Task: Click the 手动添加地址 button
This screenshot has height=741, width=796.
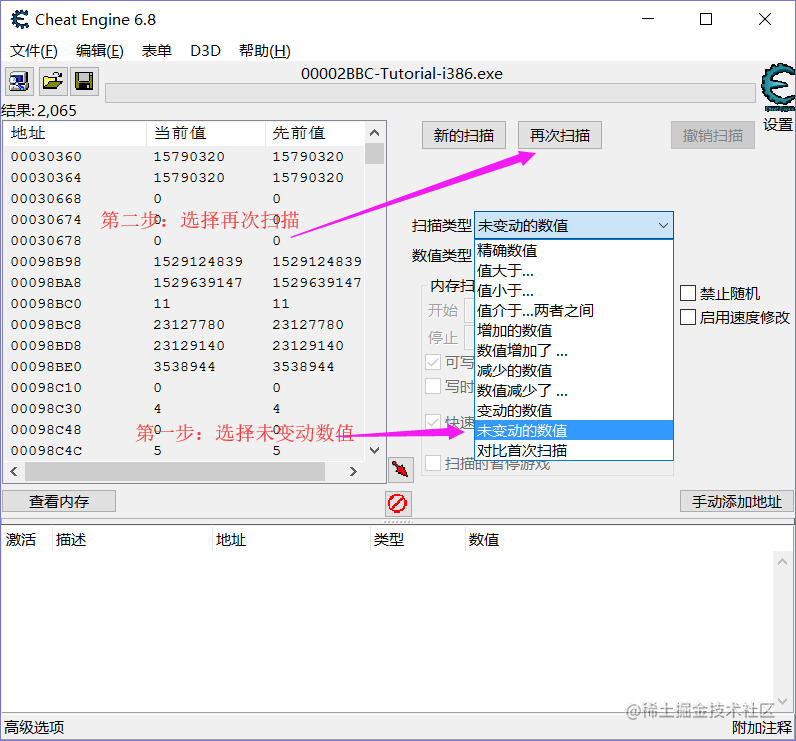Action: click(737, 501)
